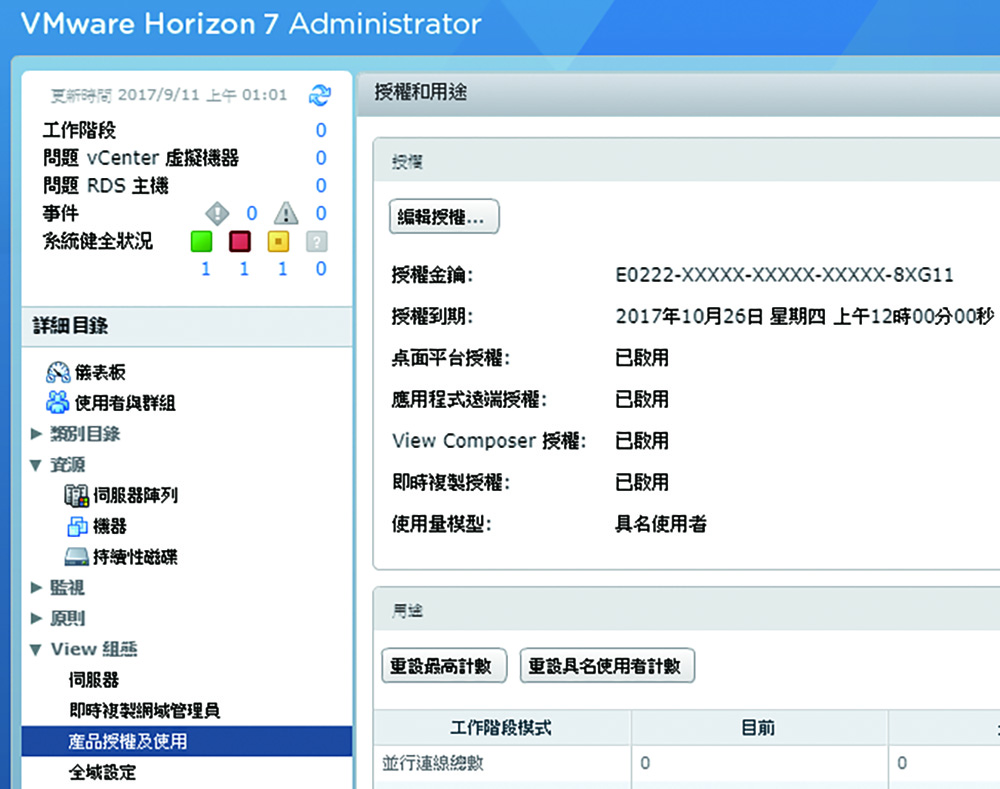Click the 具名使用者 usage model value

(x=661, y=524)
